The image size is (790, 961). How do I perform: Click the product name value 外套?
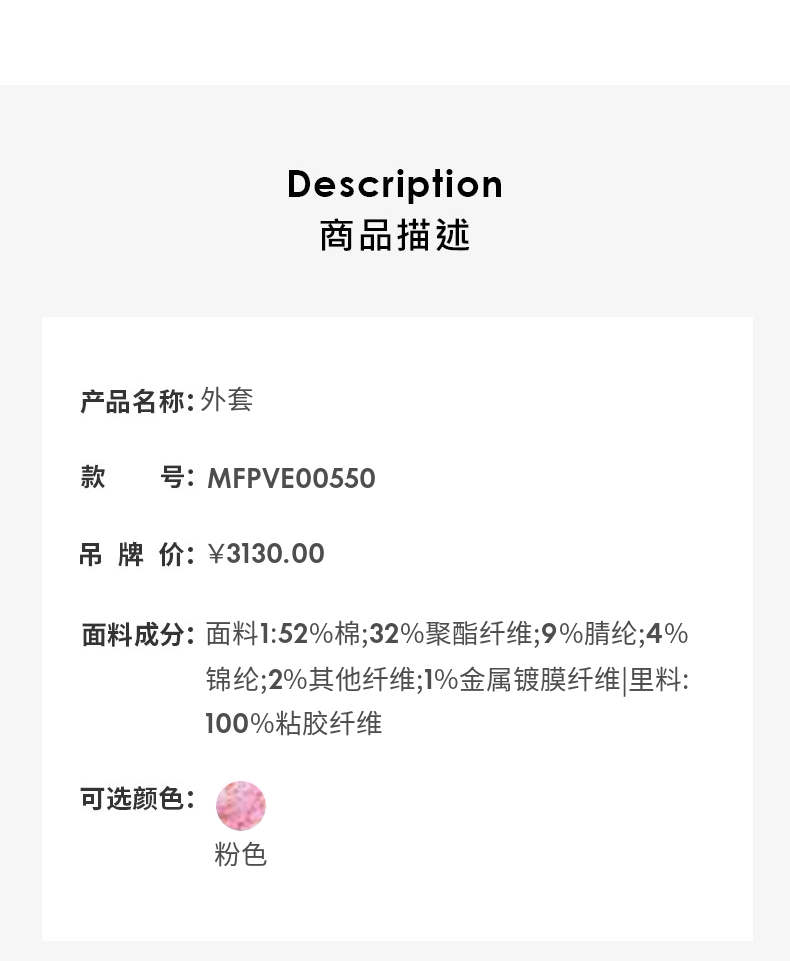tap(227, 400)
